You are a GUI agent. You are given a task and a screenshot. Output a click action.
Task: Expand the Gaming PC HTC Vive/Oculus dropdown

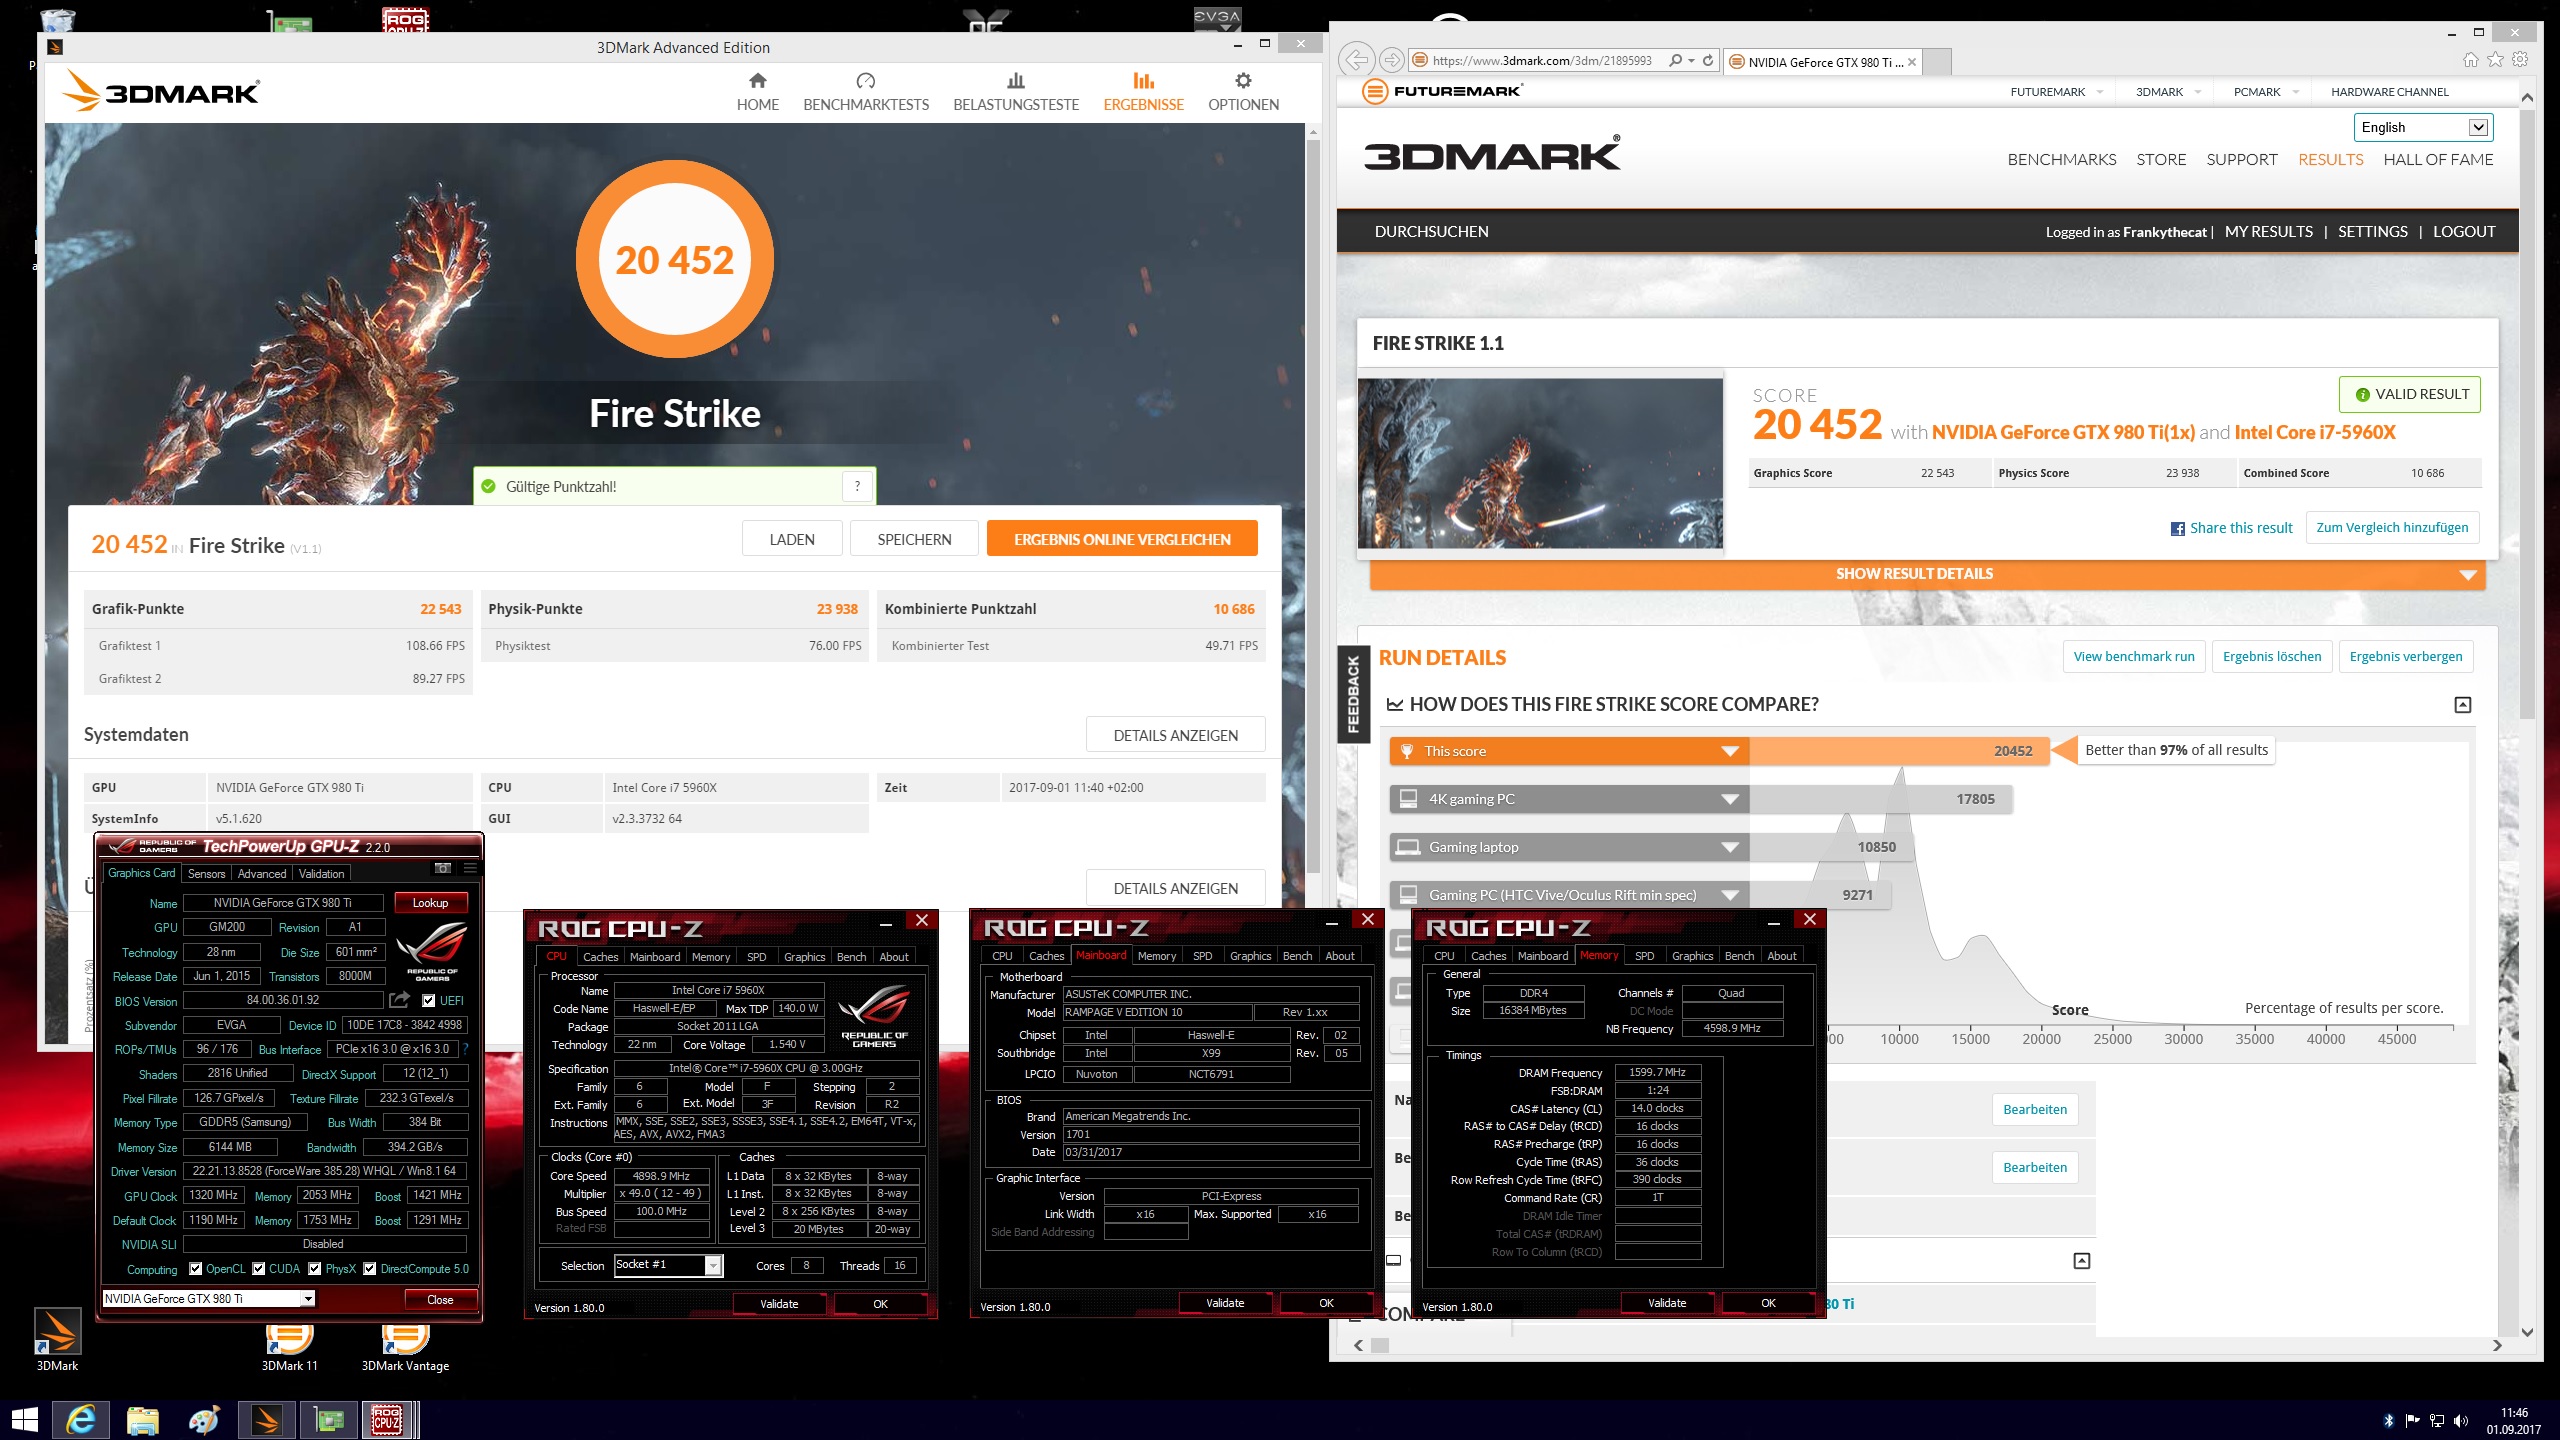(1730, 895)
